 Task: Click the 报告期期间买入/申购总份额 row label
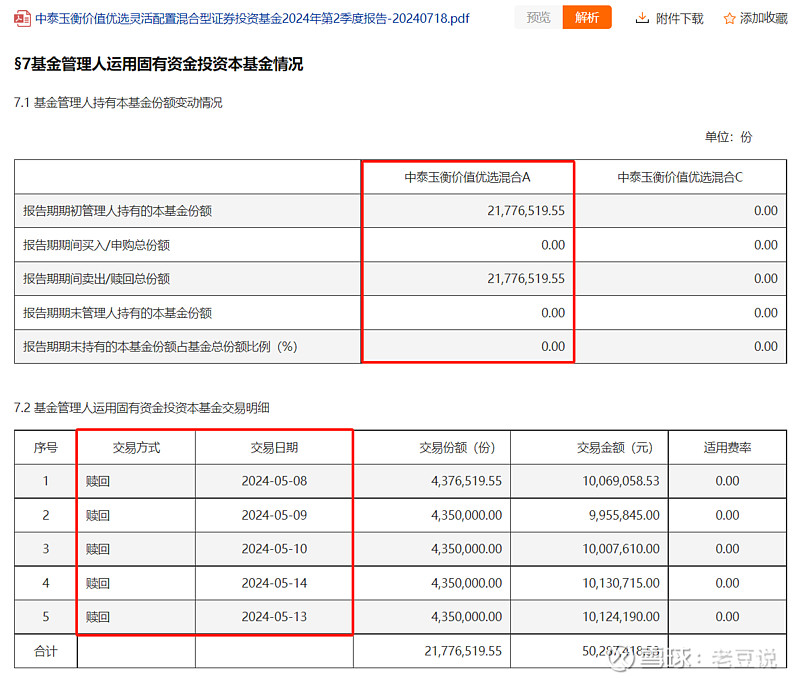pos(96,245)
